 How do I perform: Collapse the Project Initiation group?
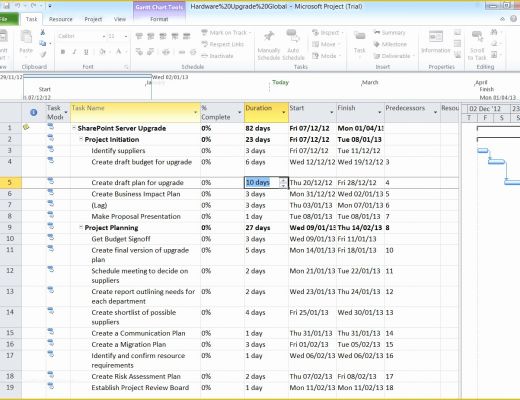tap(81, 139)
